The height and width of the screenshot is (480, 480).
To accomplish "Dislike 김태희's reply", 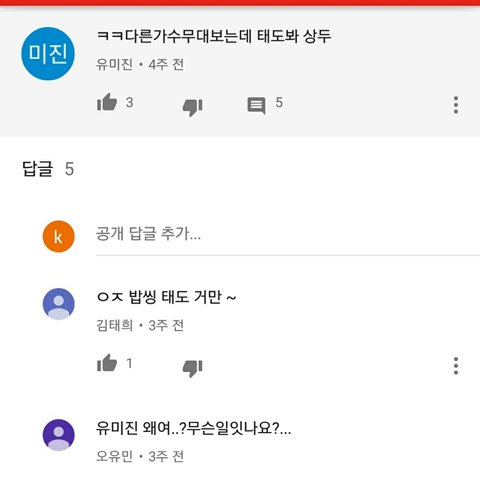I will tap(193, 368).
